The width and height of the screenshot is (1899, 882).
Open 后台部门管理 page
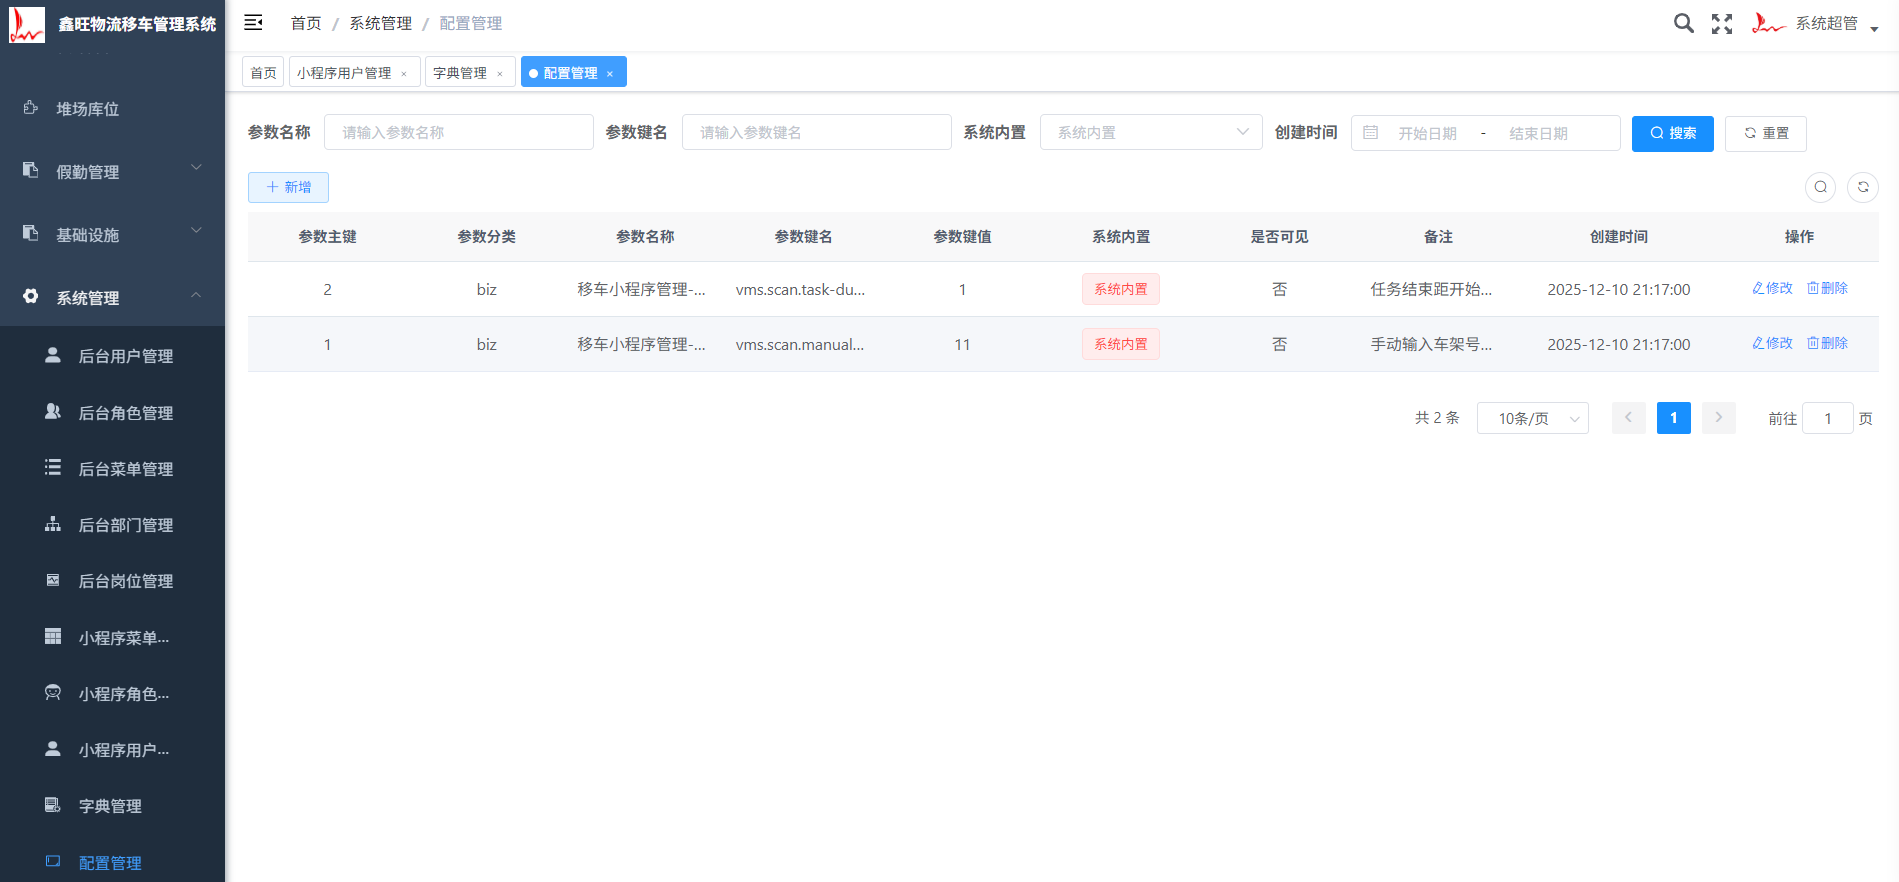pyautogui.click(x=112, y=525)
